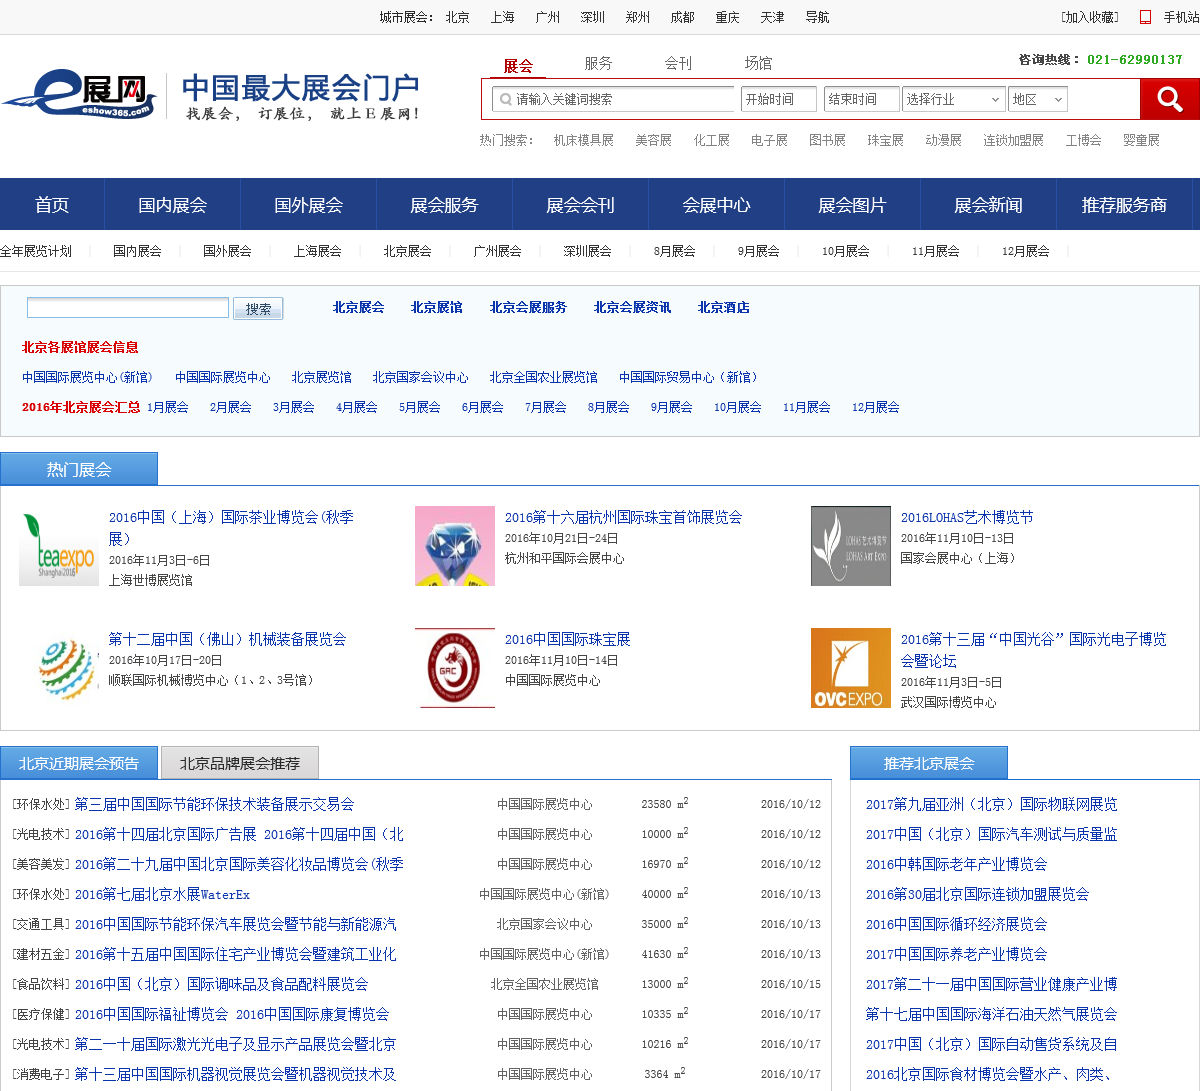This screenshot has height=1091, width=1200.
Task: Open the GAC jewelry exhibition thumbnail
Action: [x=455, y=668]
